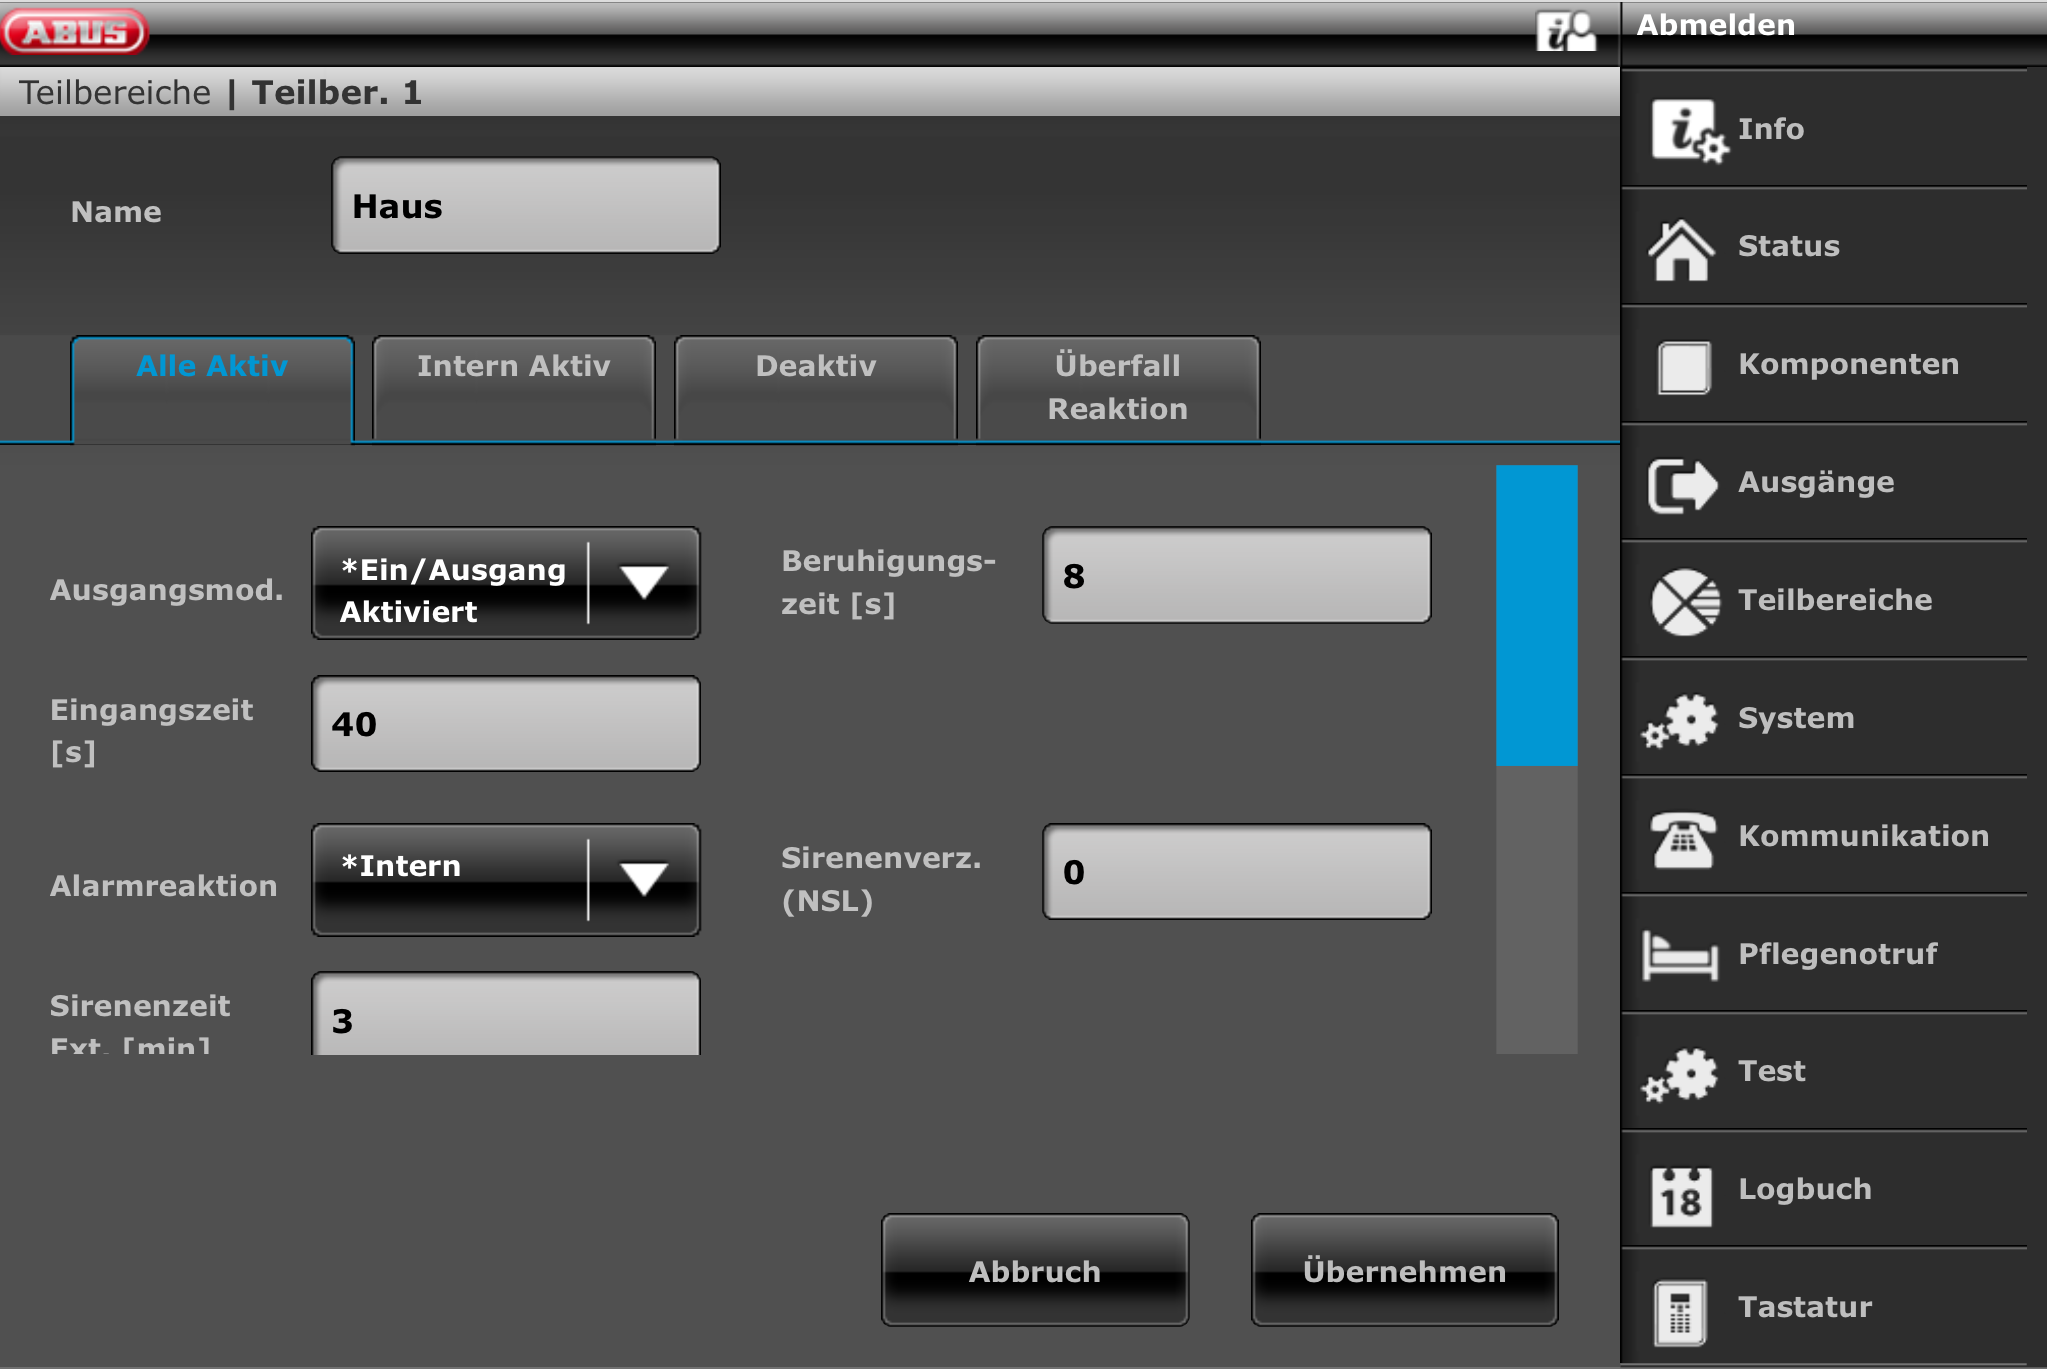This screenshot has height=1369, width=2047.
Task: Expand the Ausgangsmod. dropdown arrow
Action: point(644,582)
